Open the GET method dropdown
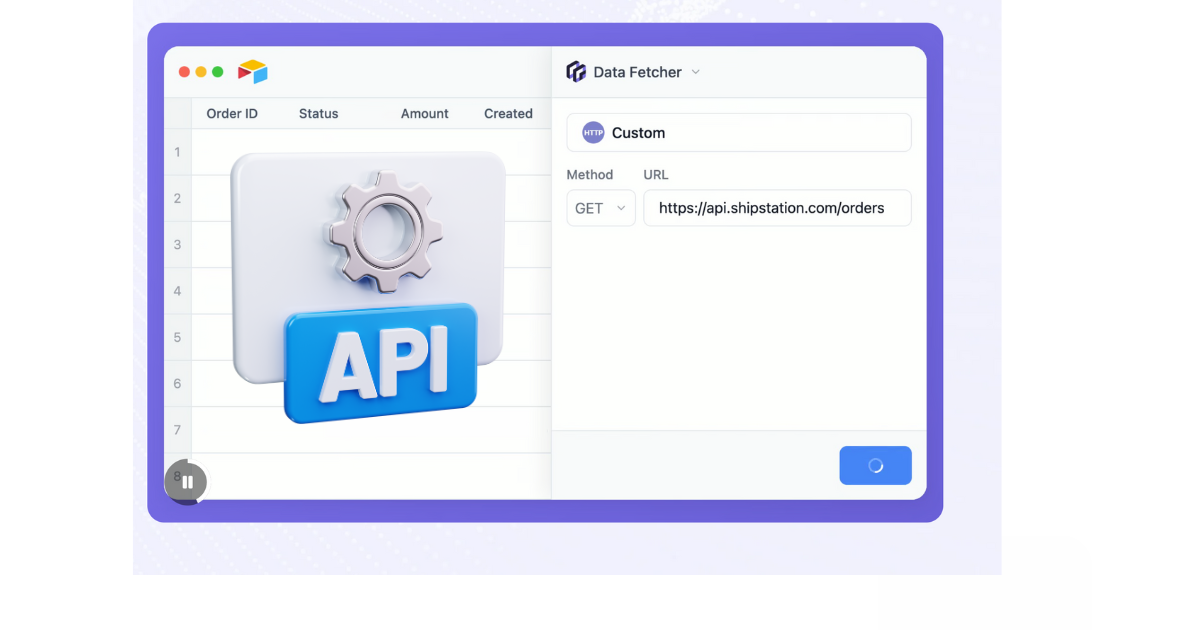 (x=601, y=208)
